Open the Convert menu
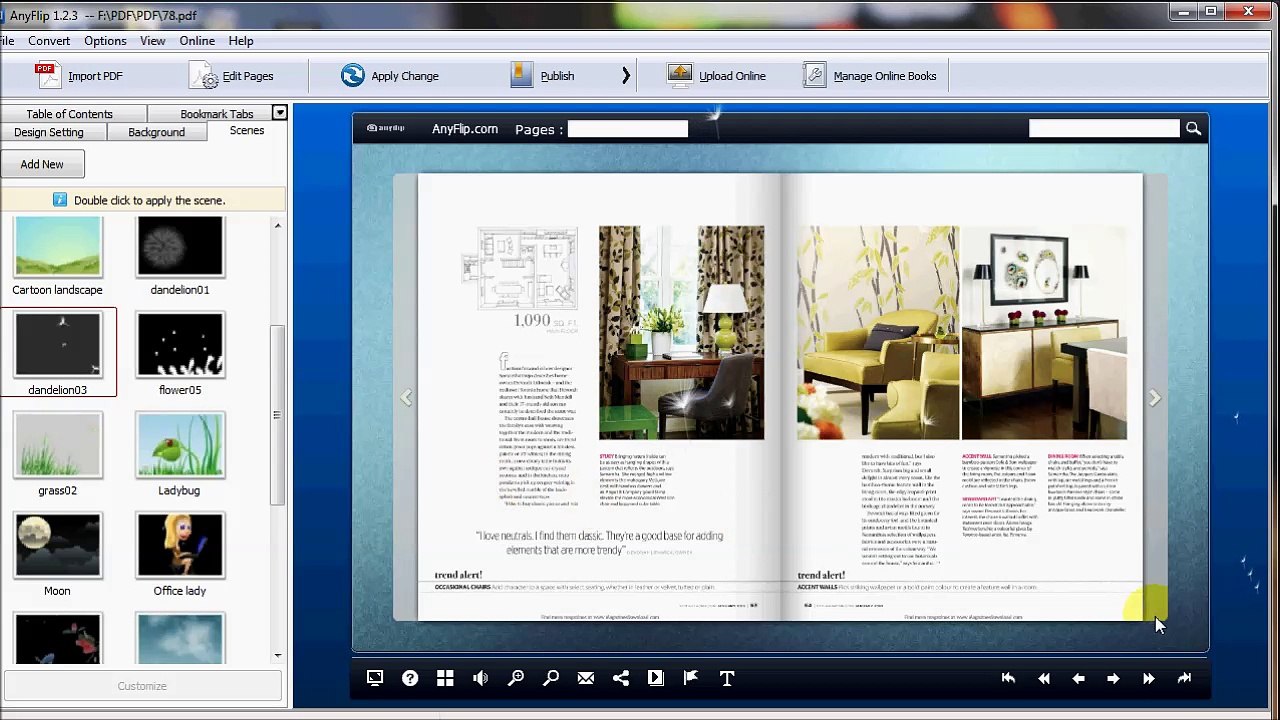This screenshot has height=720, width=1280. pyautogui.click(x=49, y=41)
